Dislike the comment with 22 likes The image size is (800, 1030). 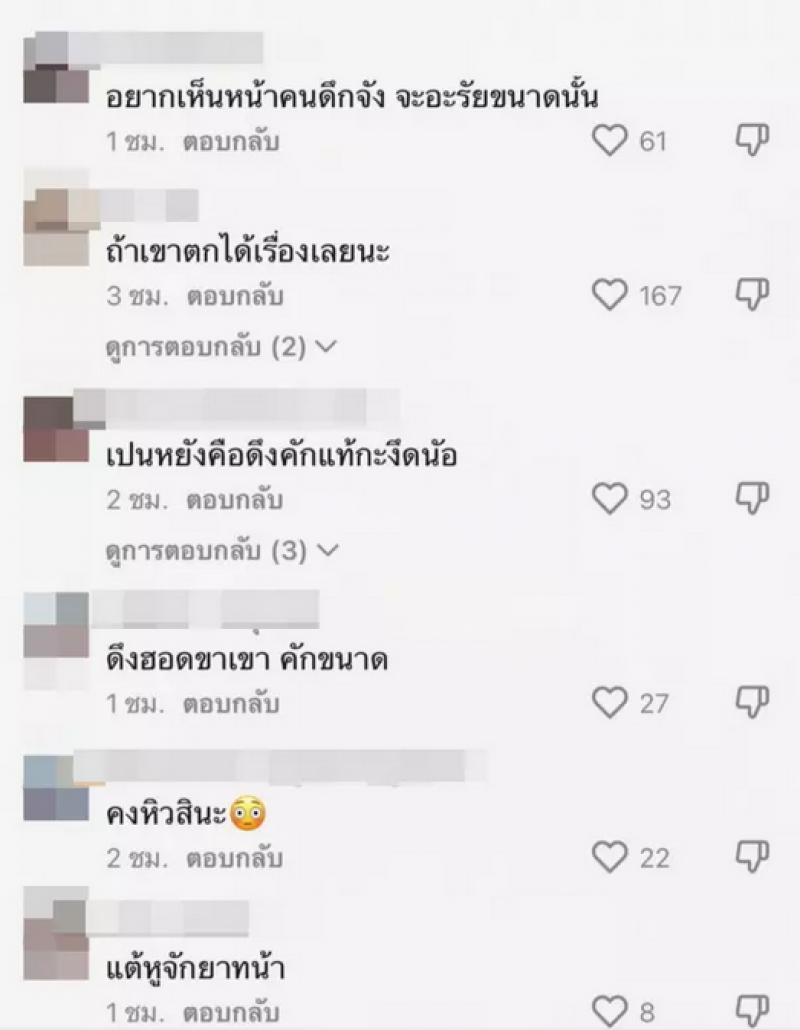point(751,857)
